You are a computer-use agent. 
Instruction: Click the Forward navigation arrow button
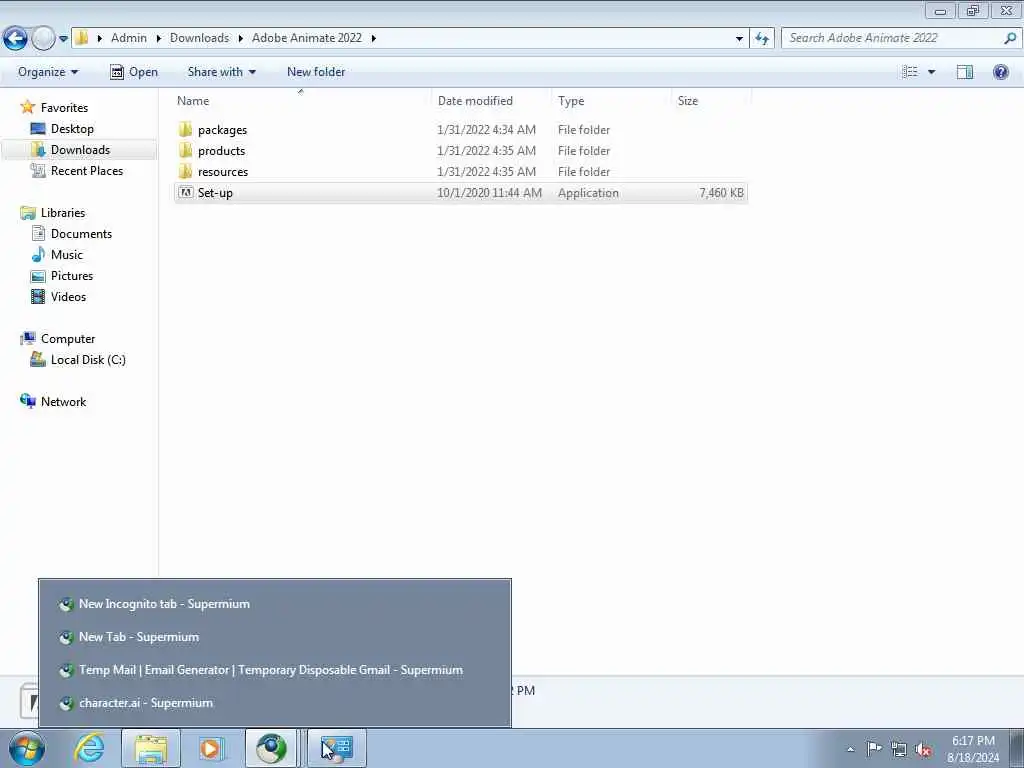pyautogui.click(x=43, y=39)
